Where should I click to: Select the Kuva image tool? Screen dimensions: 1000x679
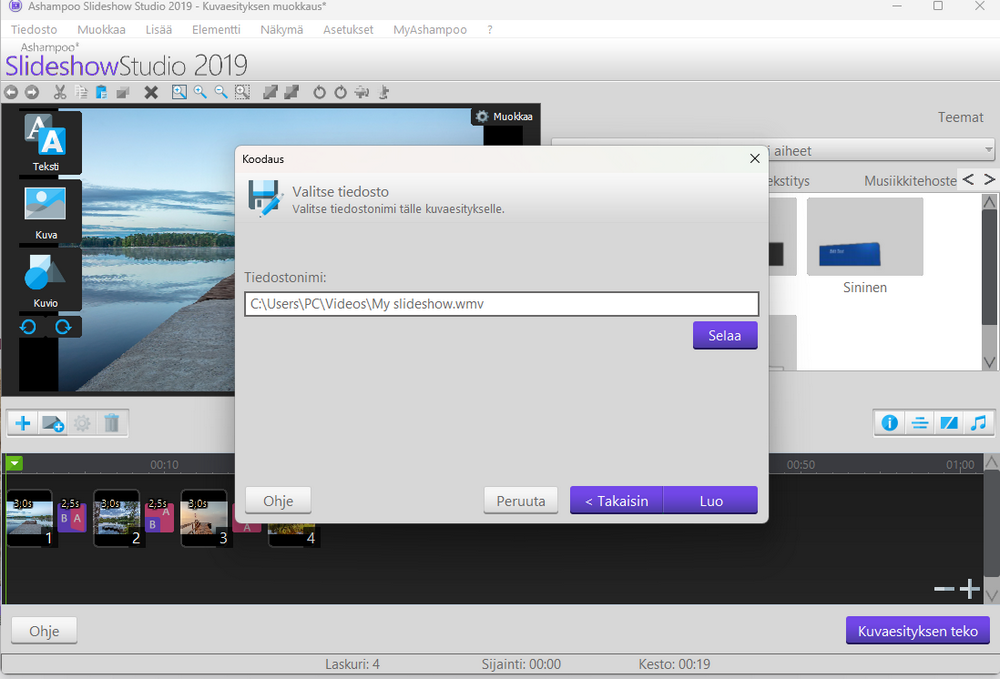tap(45, 212)
